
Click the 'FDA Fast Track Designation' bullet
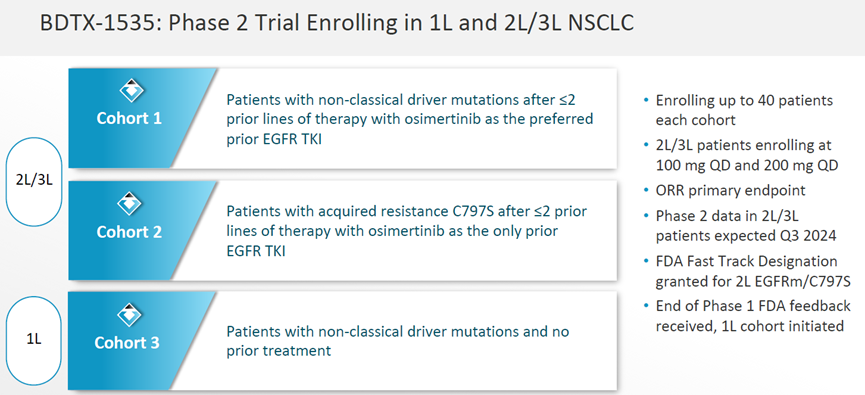pos(752,270)
